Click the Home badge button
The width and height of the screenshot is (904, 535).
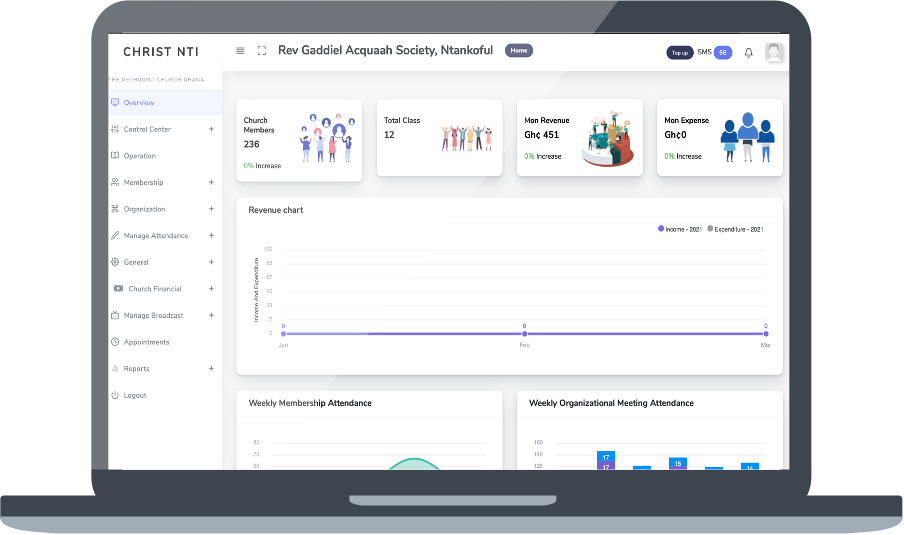518,50
